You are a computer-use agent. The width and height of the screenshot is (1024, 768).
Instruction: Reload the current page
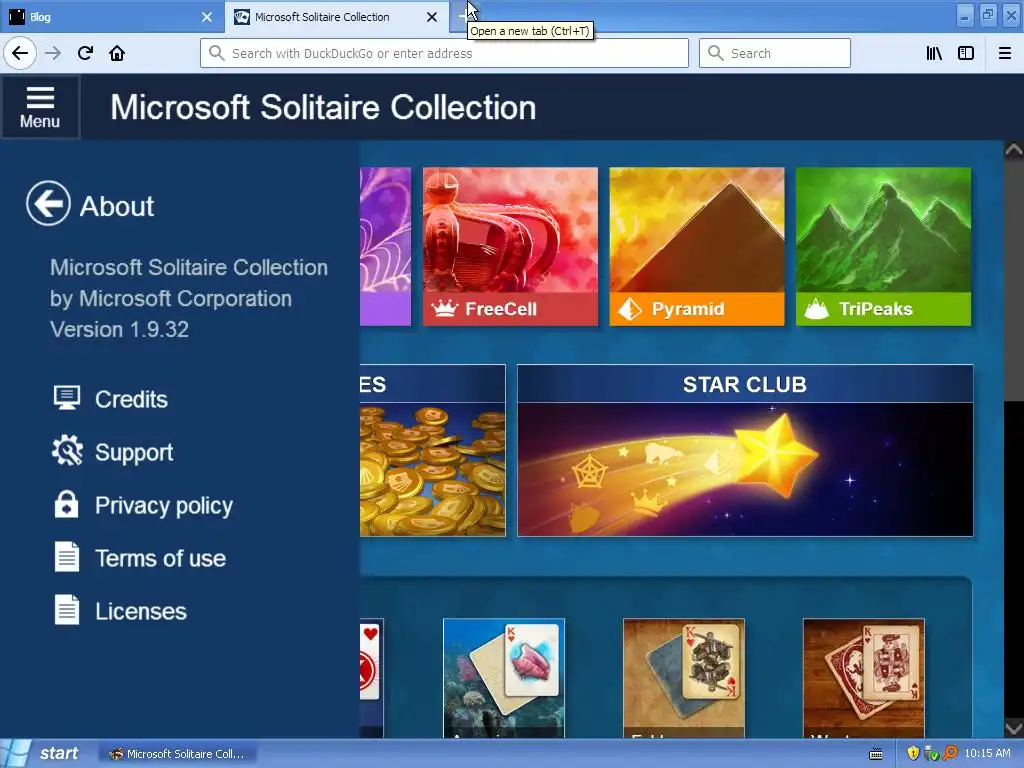(85, 53)
